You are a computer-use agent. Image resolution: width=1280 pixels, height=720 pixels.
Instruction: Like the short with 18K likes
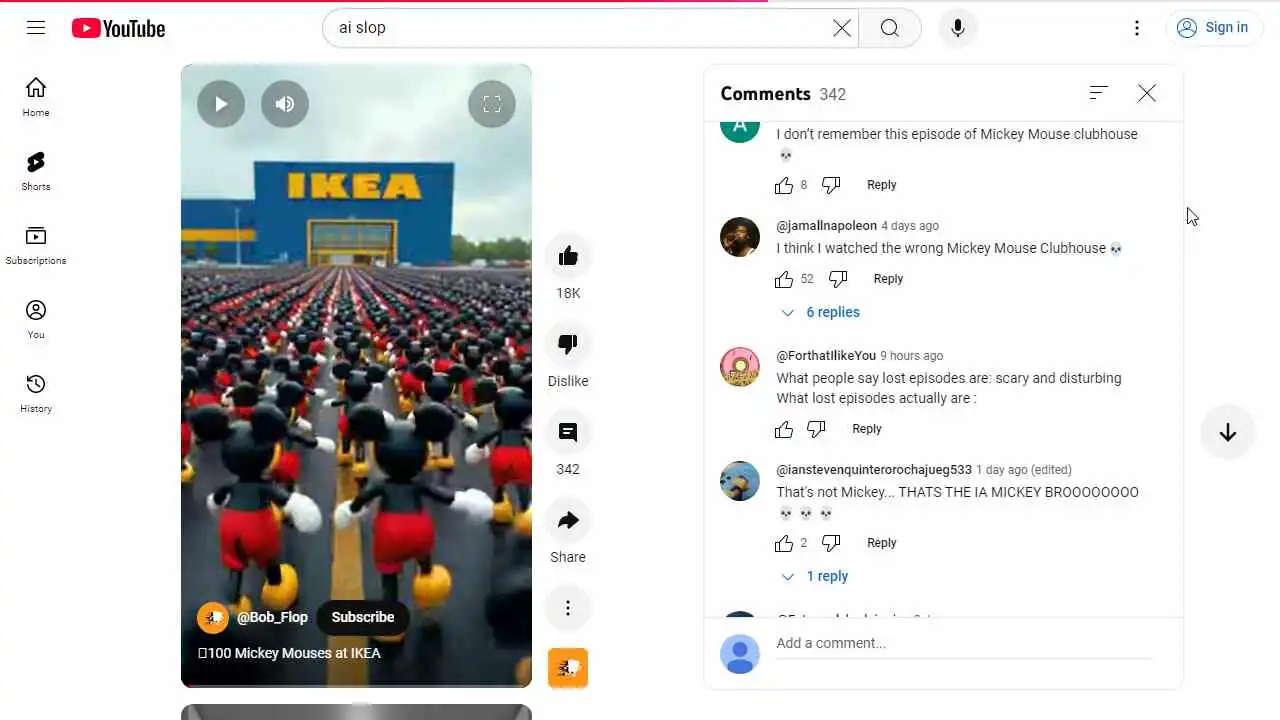568,256
